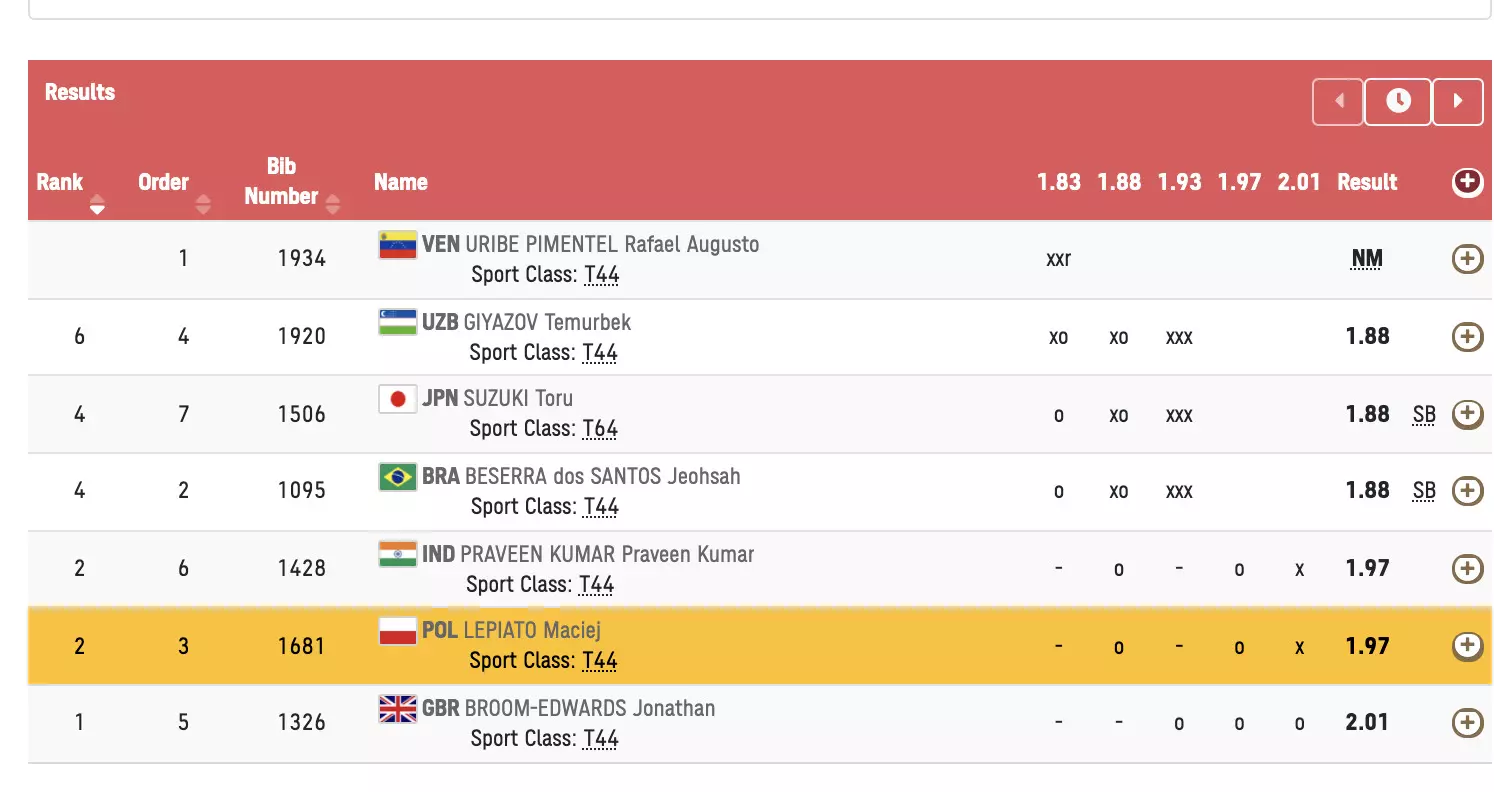This screenshot has width=1494, height=792.
Task: Click the Venezuela flag icon
Action: (x=397, y=245)
